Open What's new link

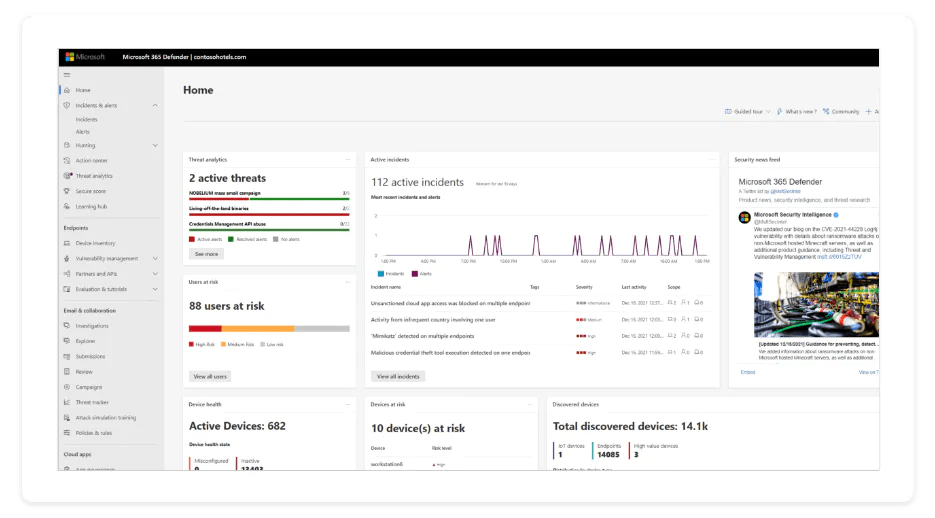797,111
